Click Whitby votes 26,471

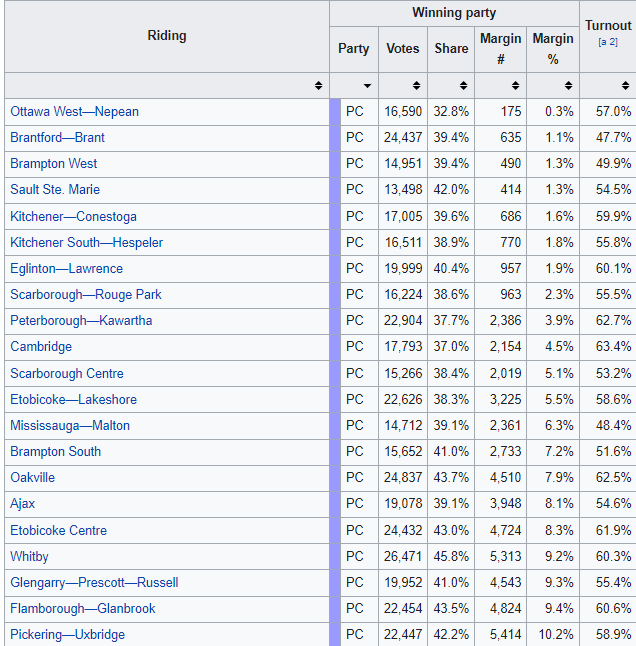coord(403,556)
